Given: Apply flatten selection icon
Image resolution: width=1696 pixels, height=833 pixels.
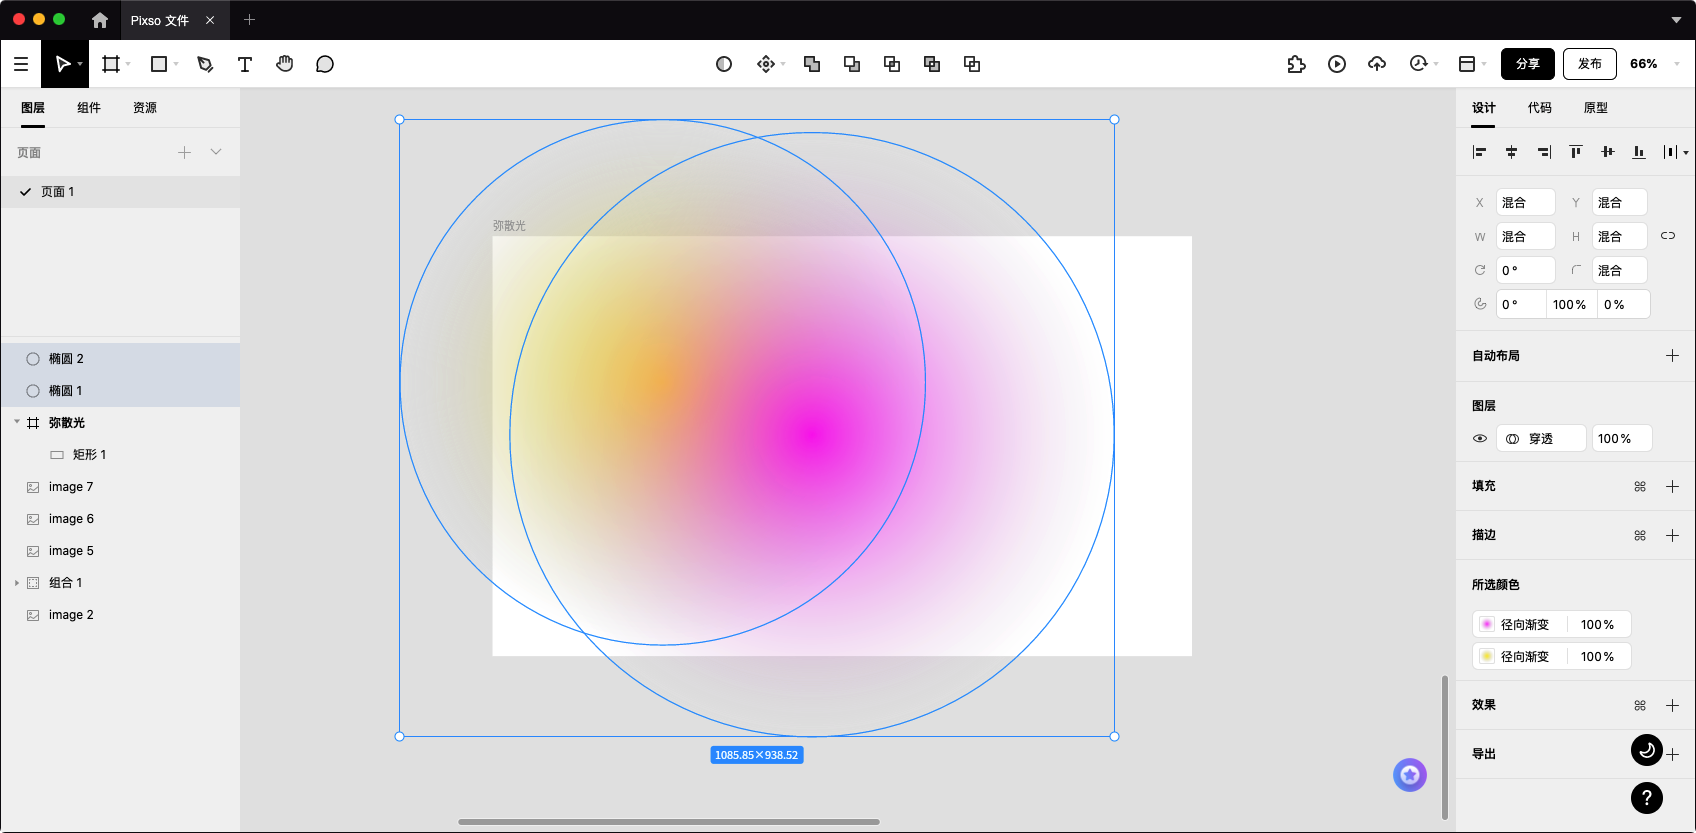Looking at the screenshot, I should (x=972, y=64).
